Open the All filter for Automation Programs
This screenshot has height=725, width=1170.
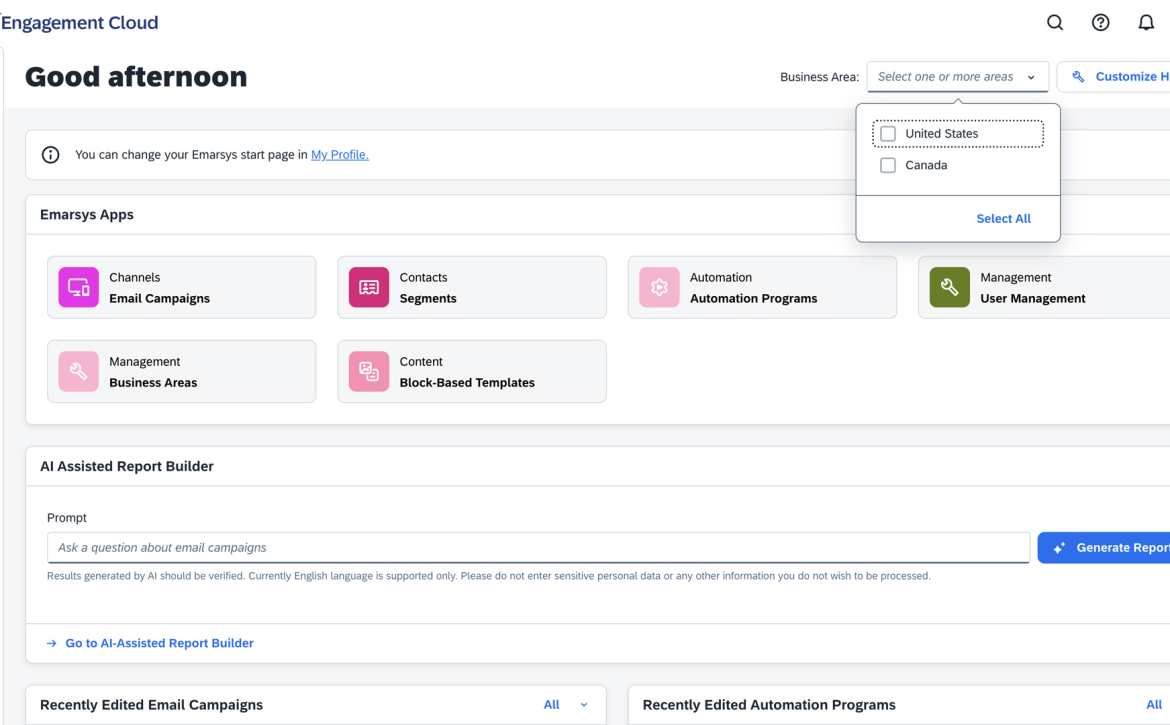click(1154, 705)
